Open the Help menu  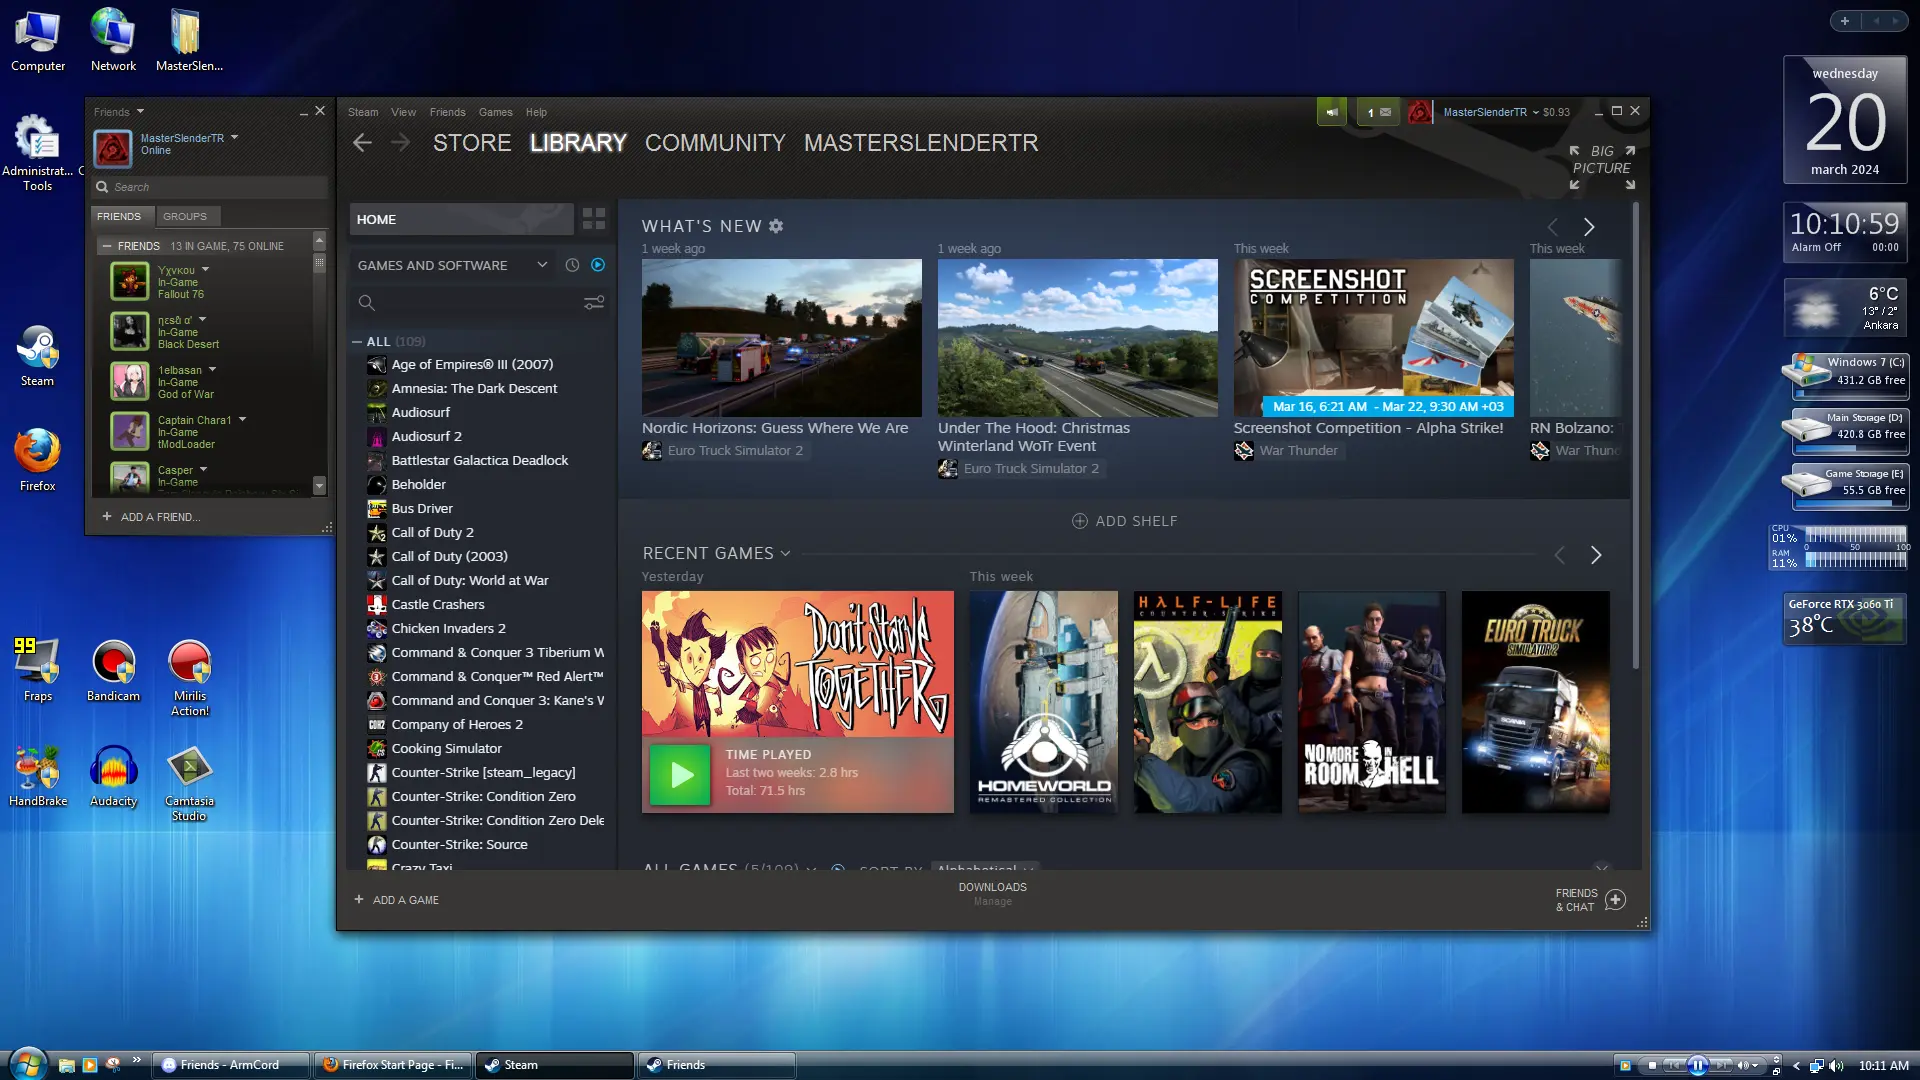(x=536, y=112)
